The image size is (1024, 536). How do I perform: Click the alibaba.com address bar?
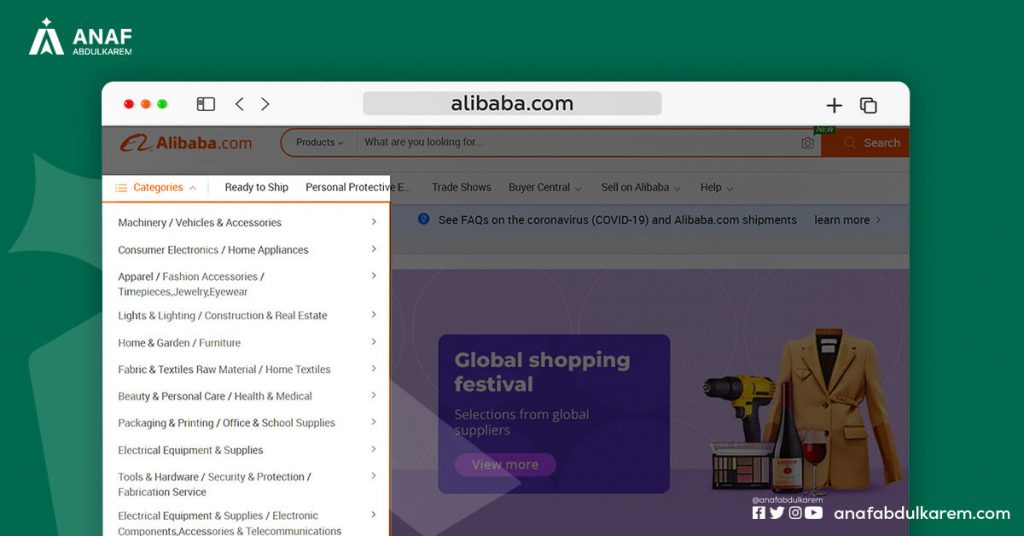(x=512, y=103)
